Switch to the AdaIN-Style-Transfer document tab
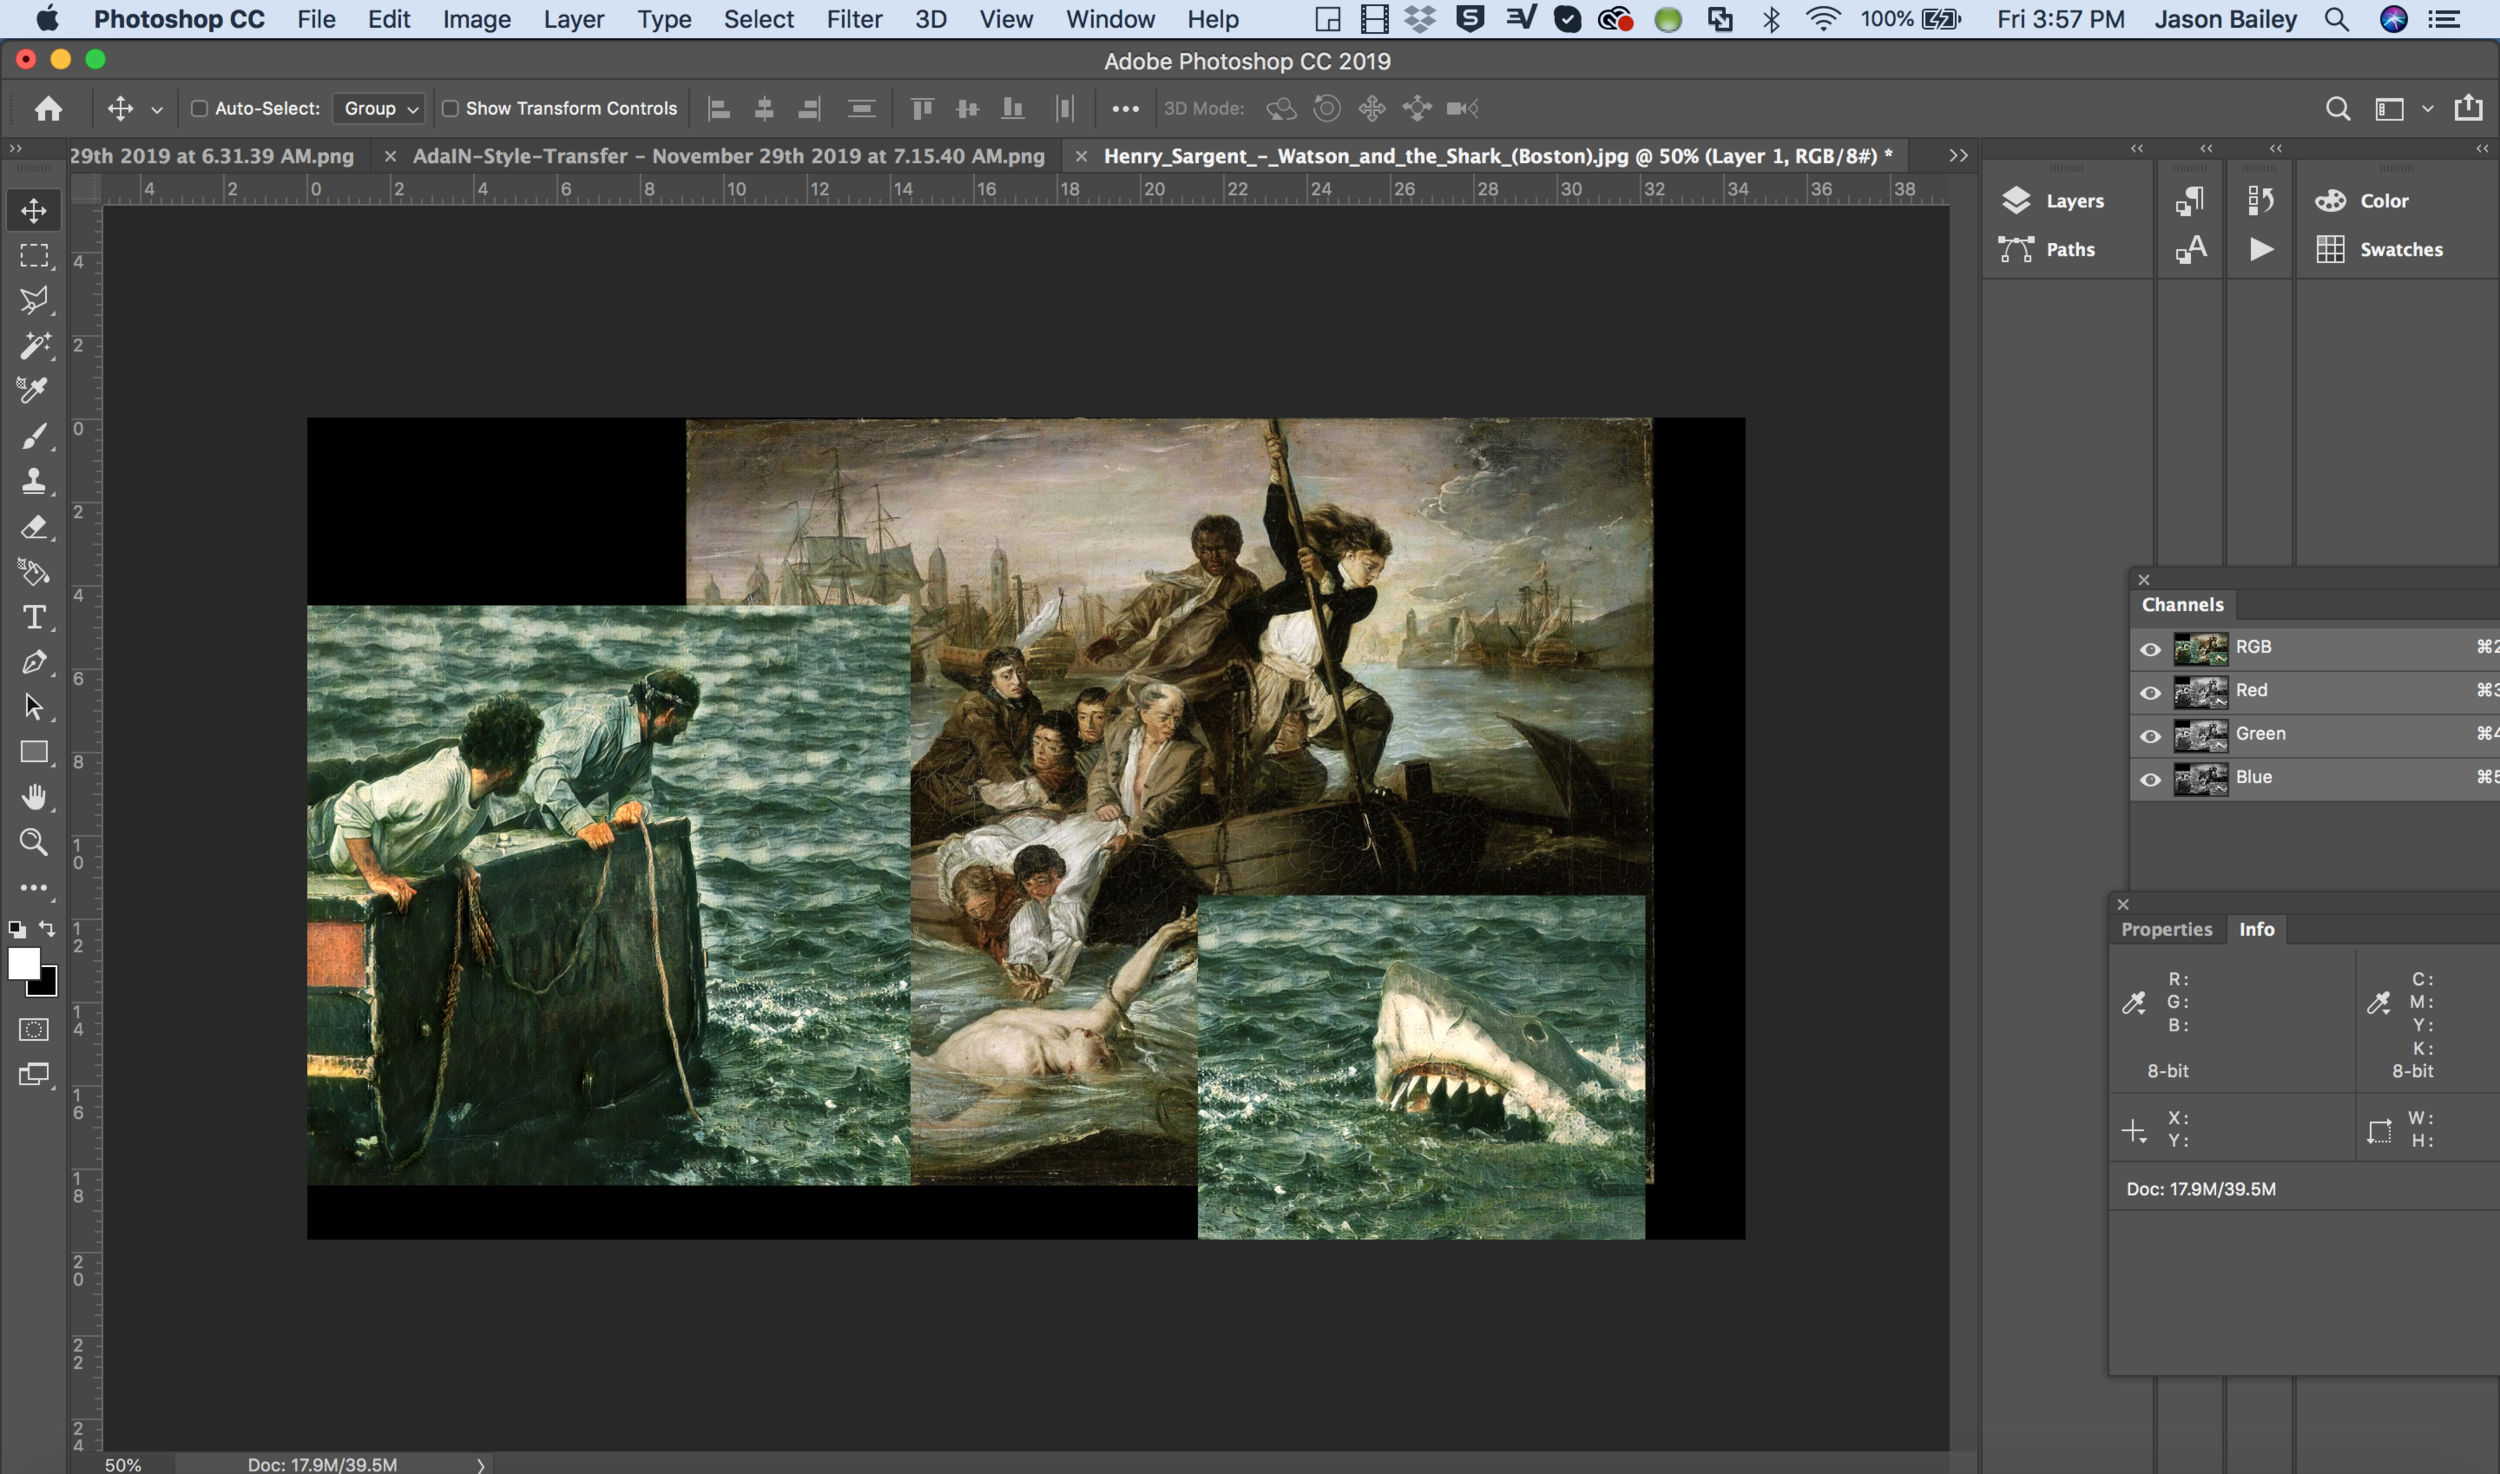Screen dimensions: 2500x1474 pos(728,156)
